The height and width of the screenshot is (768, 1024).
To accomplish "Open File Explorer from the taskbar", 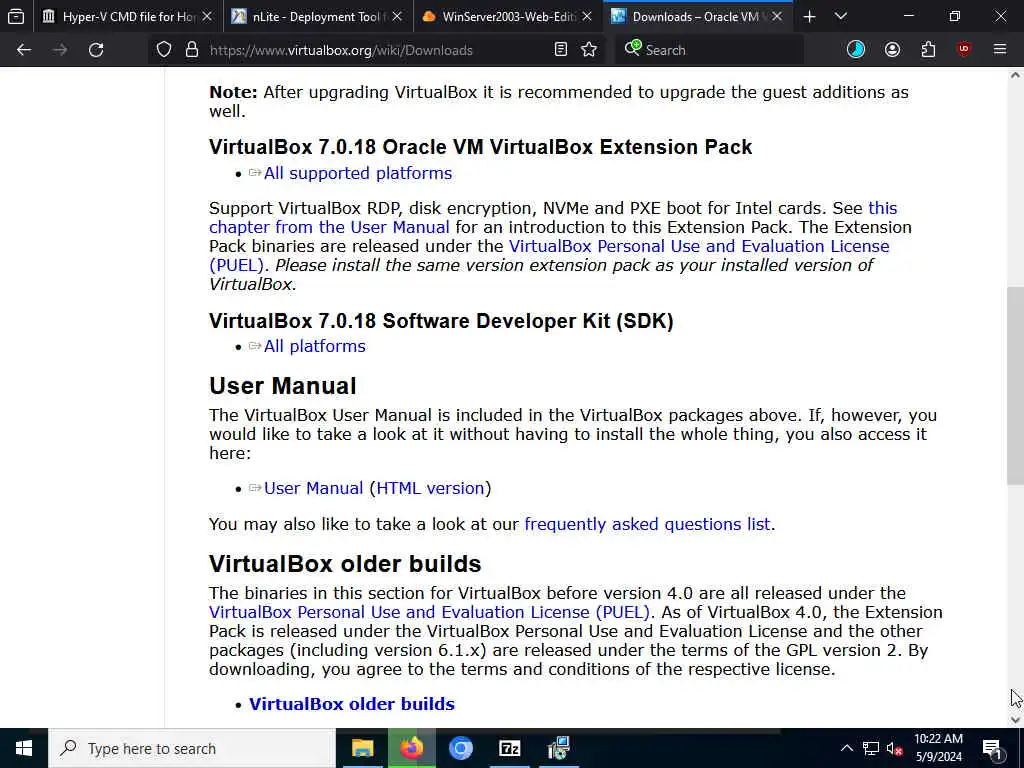I will [362, 748].
